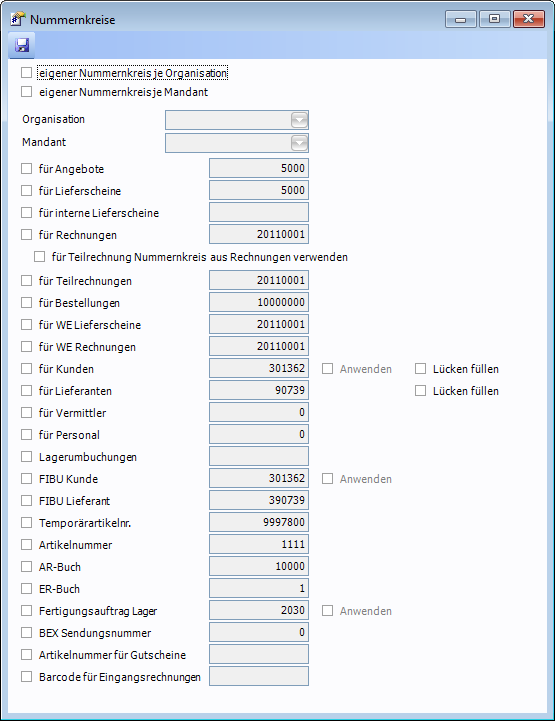Expand the Mandant dropdown arrow
The height and width of the screenshot is (721, 555).
point(299,143)
